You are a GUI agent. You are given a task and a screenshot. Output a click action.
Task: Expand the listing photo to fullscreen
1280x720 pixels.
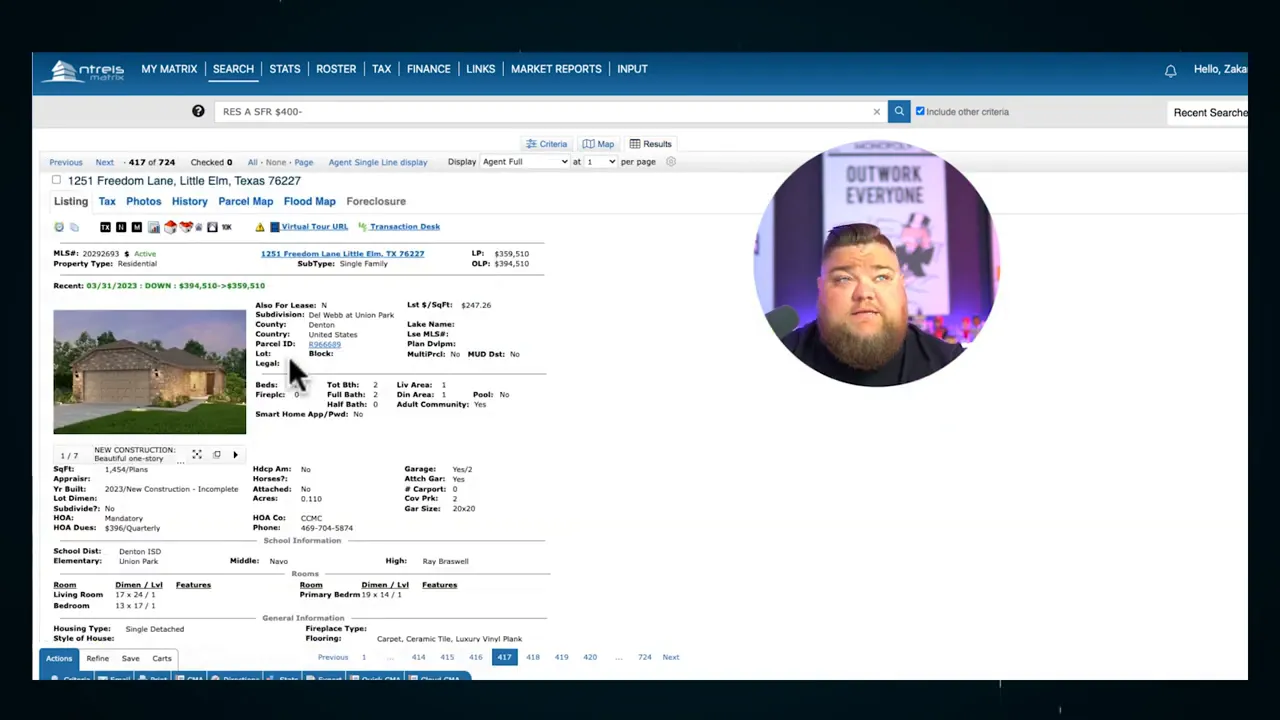[197, 455]
